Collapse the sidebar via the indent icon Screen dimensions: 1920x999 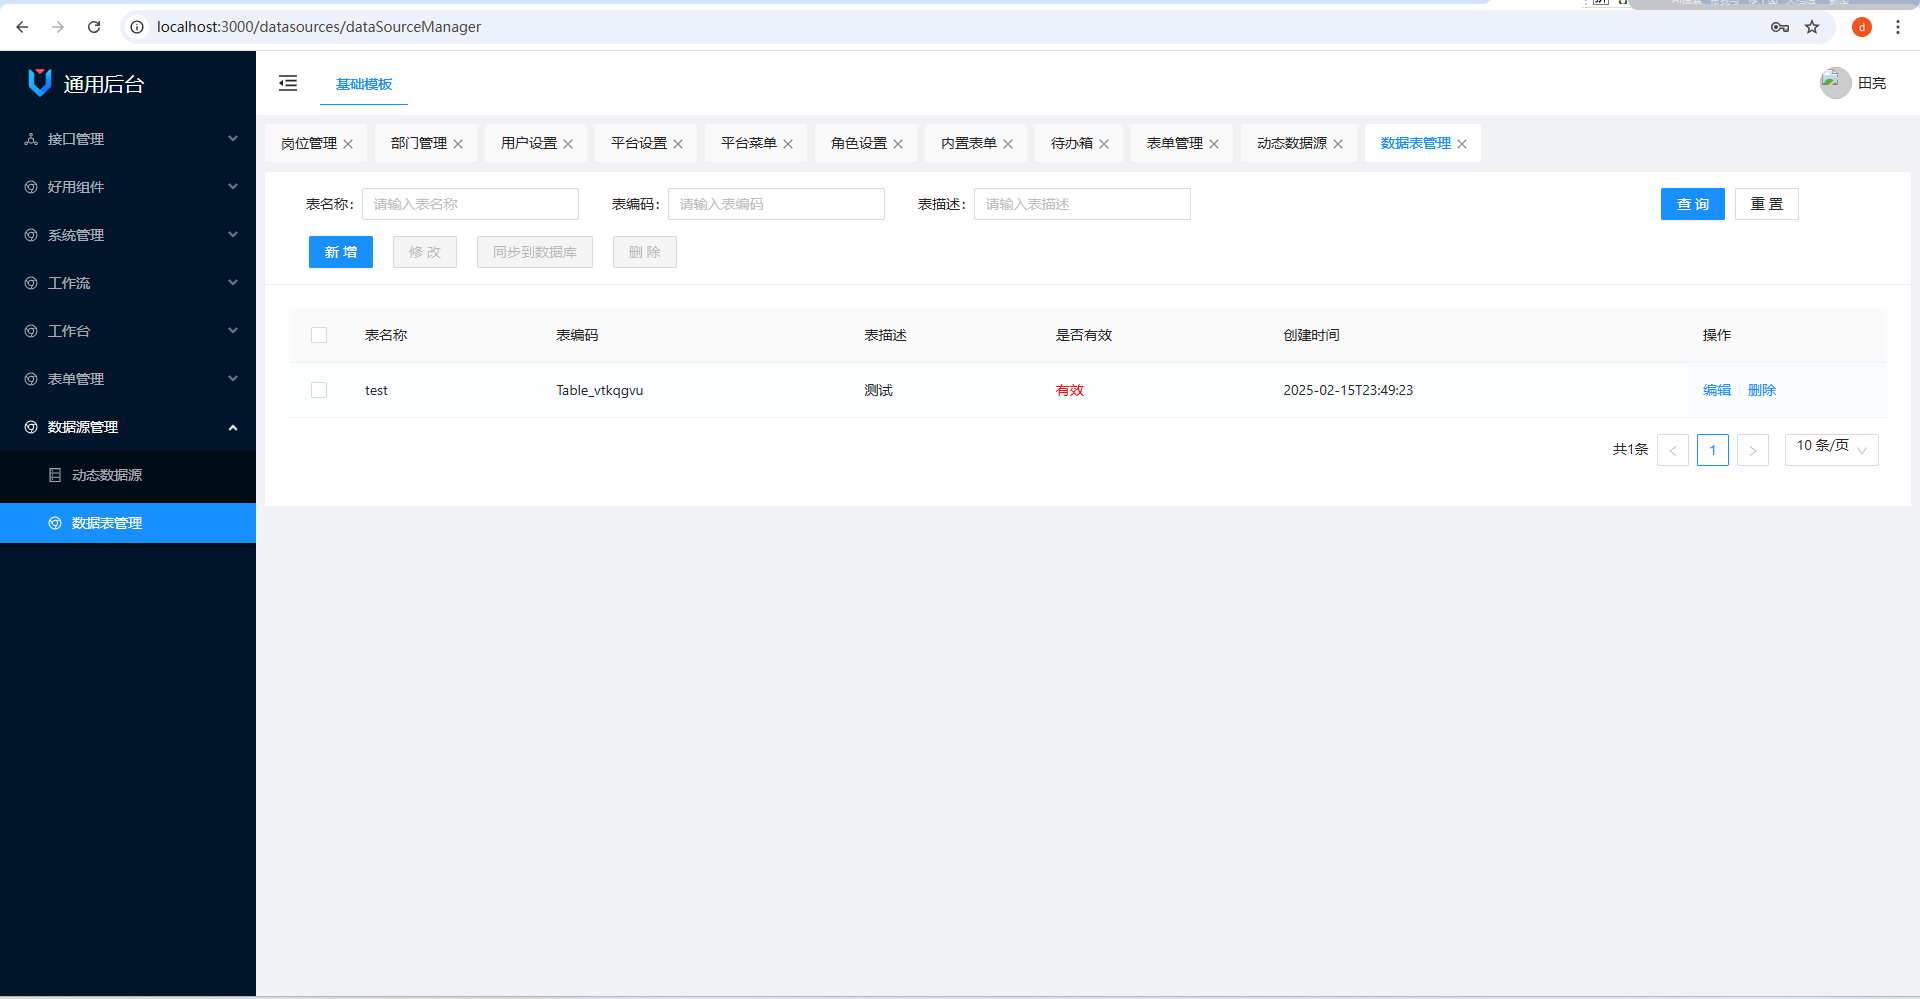288,83
